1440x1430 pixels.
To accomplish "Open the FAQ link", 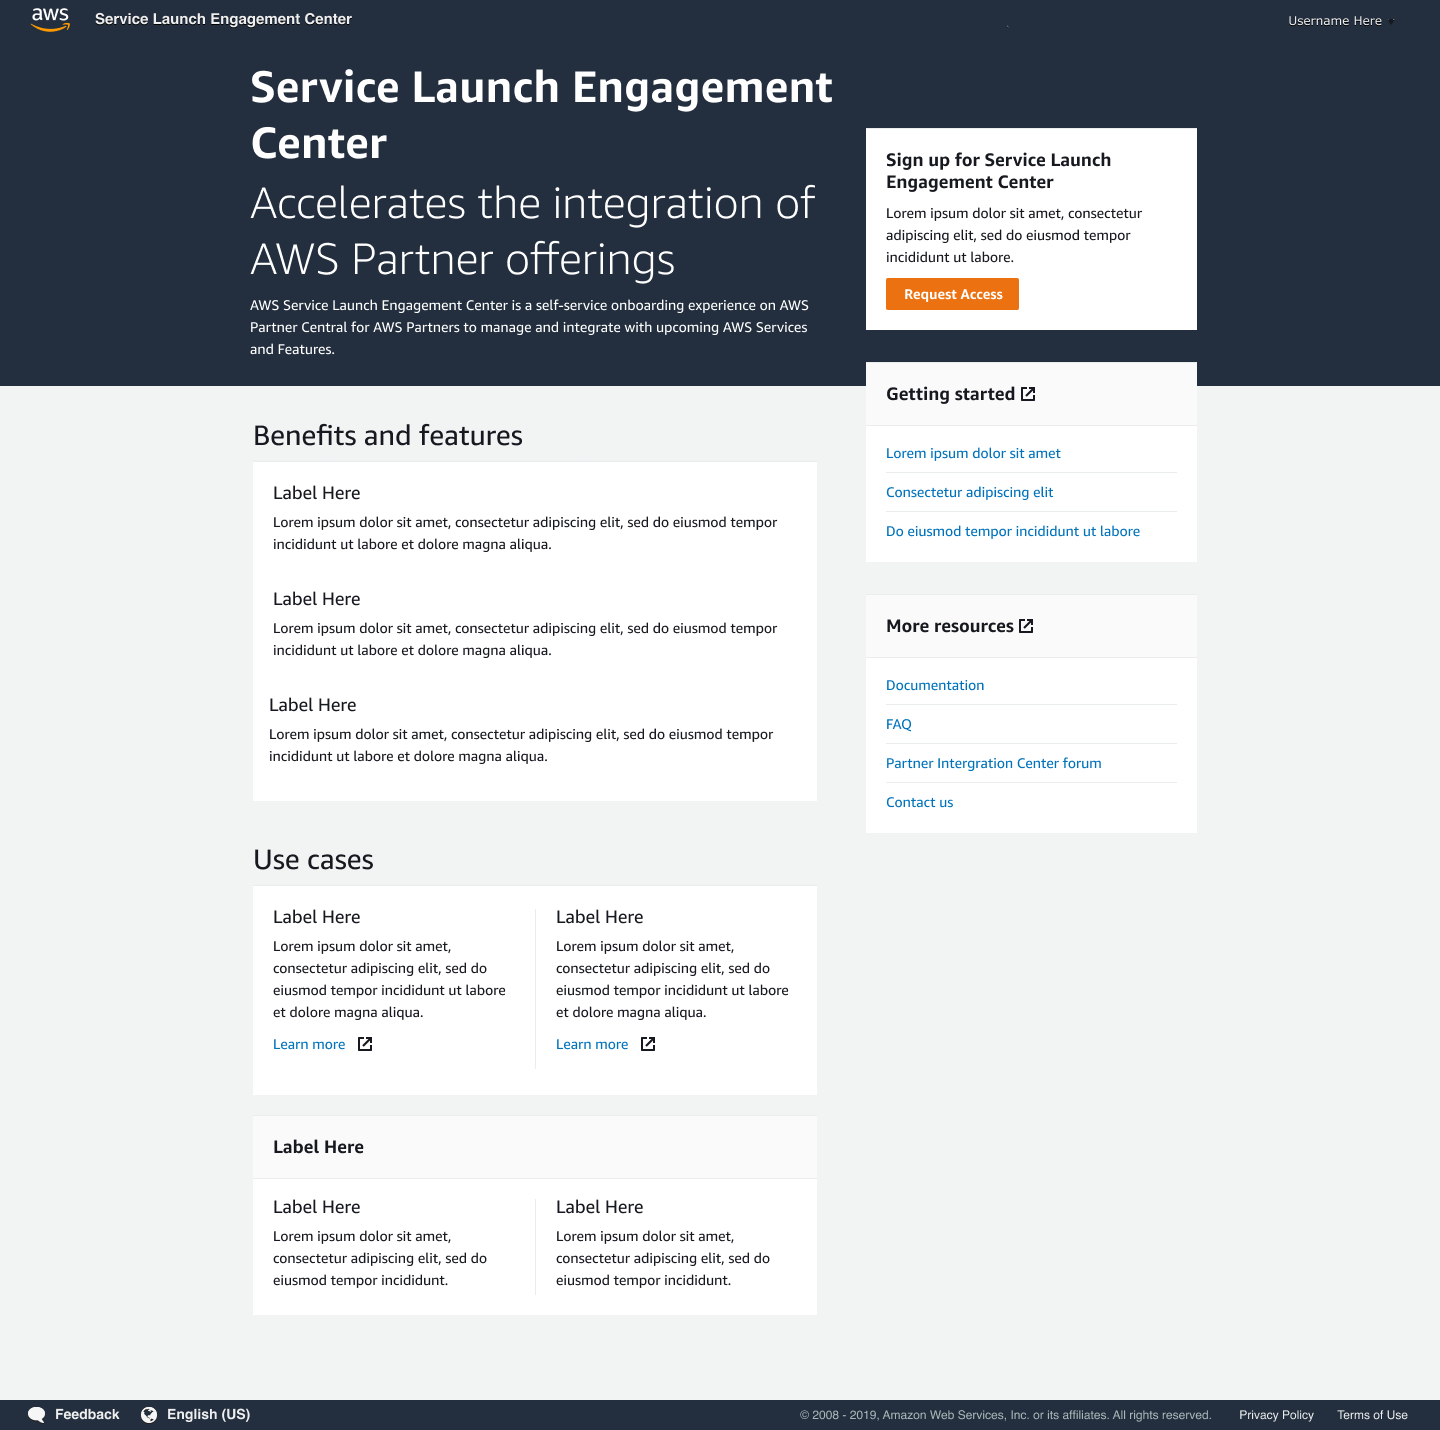I will click(x=899, y=724).
